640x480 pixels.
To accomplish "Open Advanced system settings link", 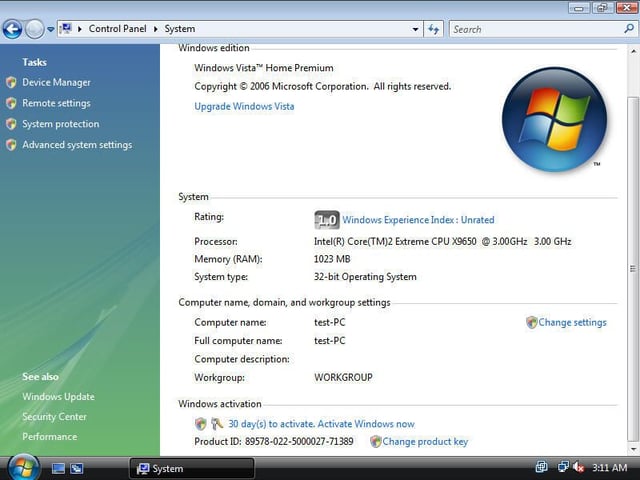I will 77,145.
